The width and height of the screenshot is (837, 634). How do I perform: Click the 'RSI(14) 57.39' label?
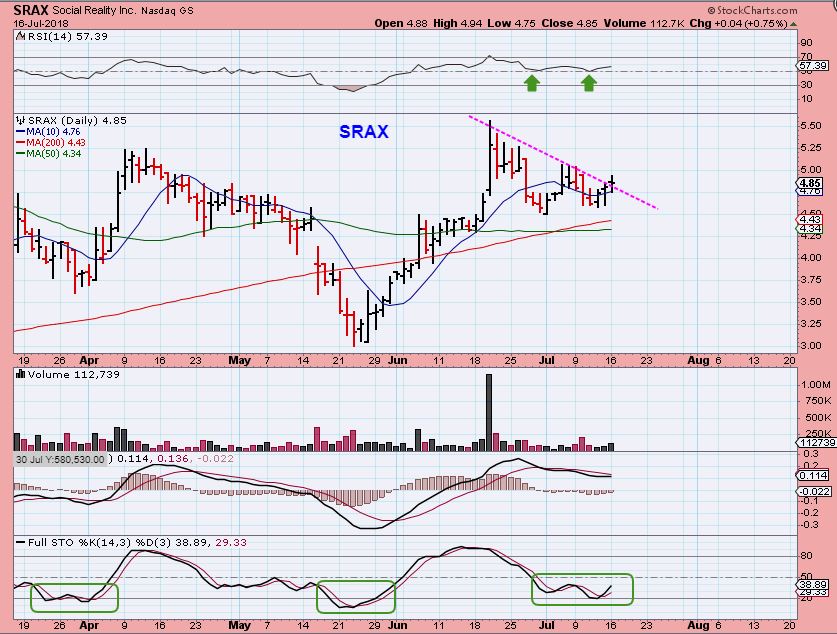pyautogui.click(x=67, y=36)
